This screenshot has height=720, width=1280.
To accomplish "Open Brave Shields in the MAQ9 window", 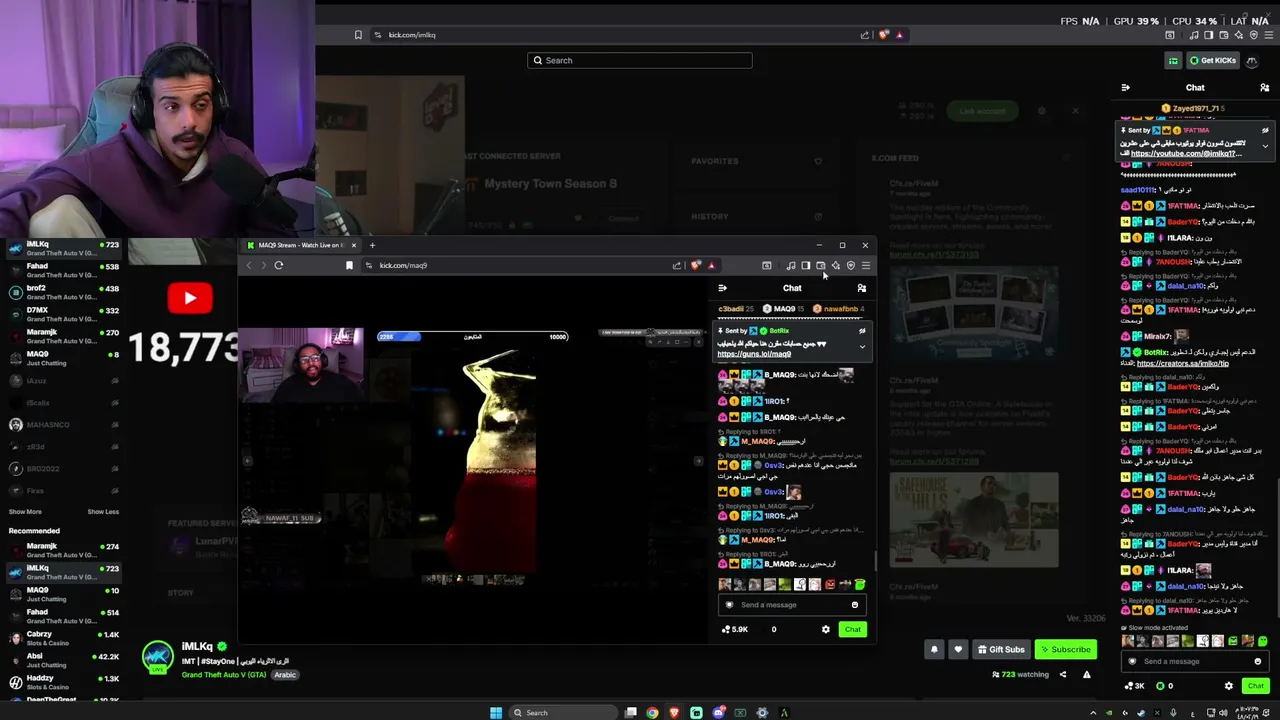I will (696, 265).
